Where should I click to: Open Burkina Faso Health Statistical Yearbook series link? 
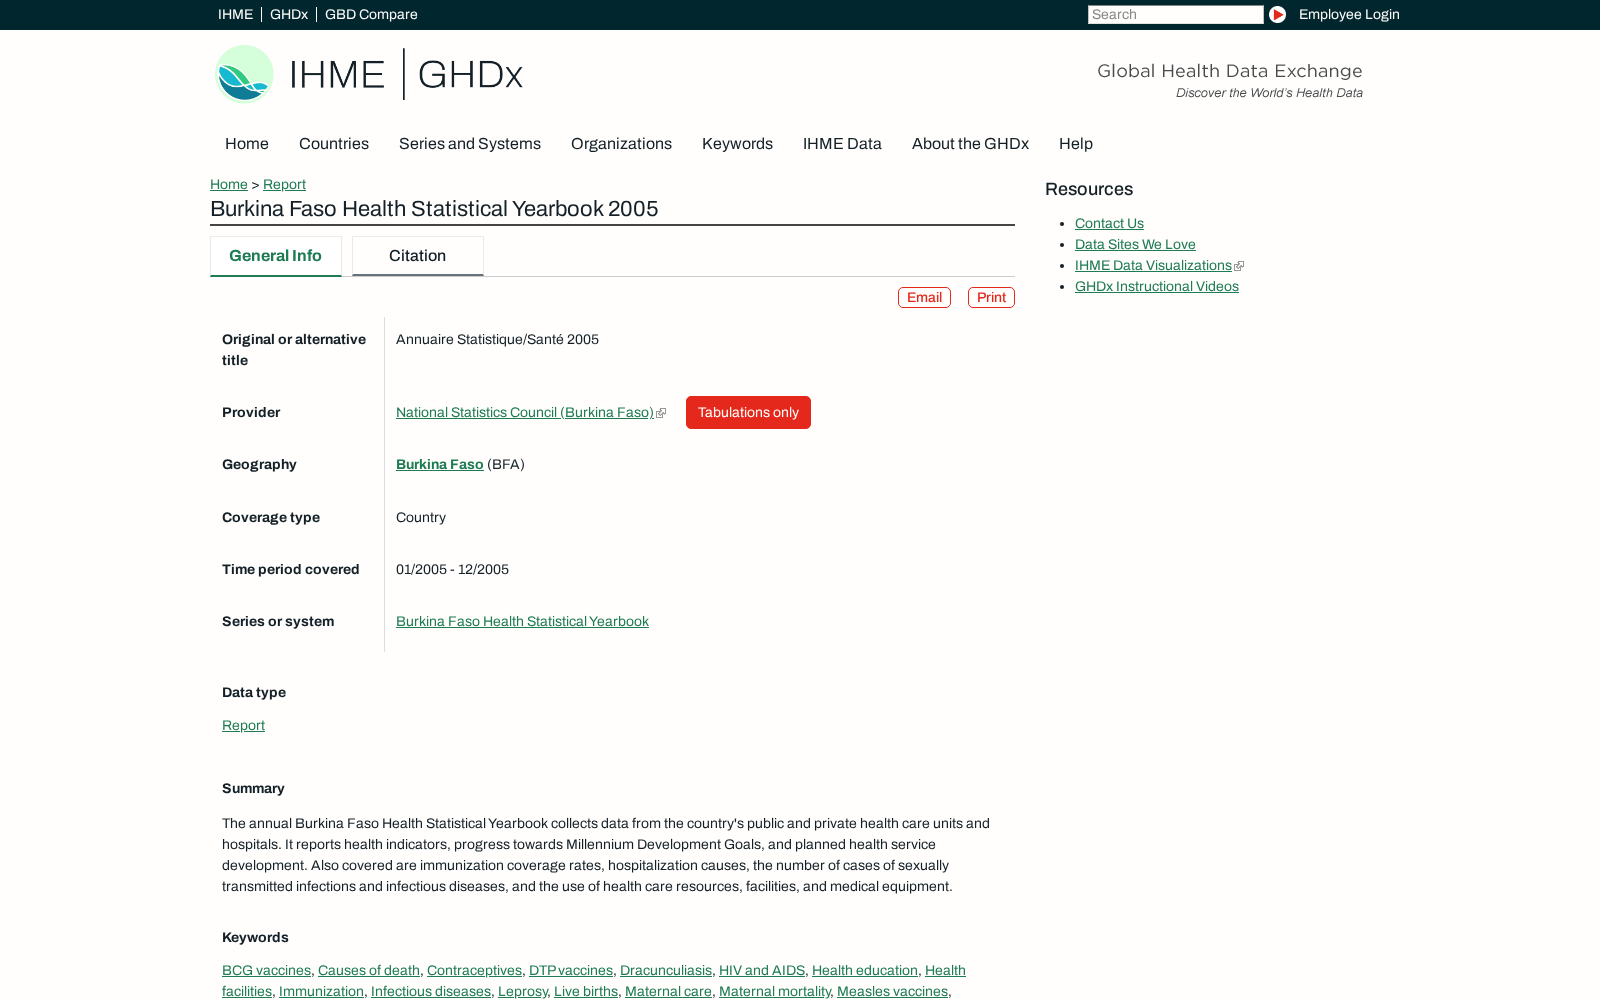[x=522, y=621]
